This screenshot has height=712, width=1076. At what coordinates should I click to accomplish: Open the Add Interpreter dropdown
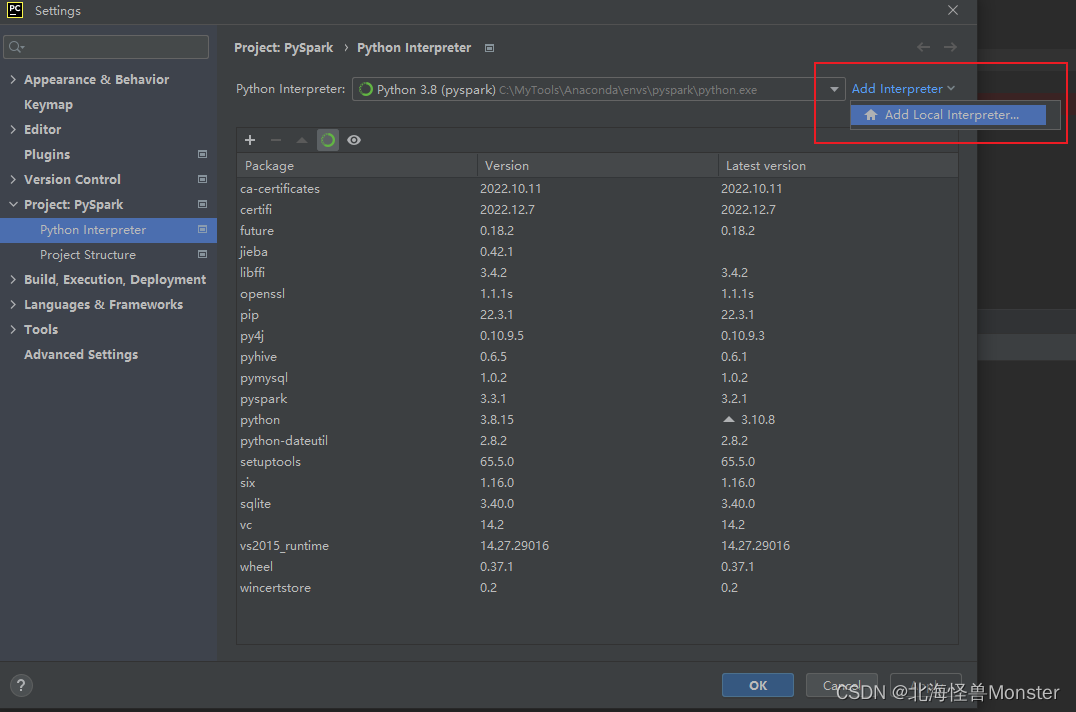(x=903, y=88)
